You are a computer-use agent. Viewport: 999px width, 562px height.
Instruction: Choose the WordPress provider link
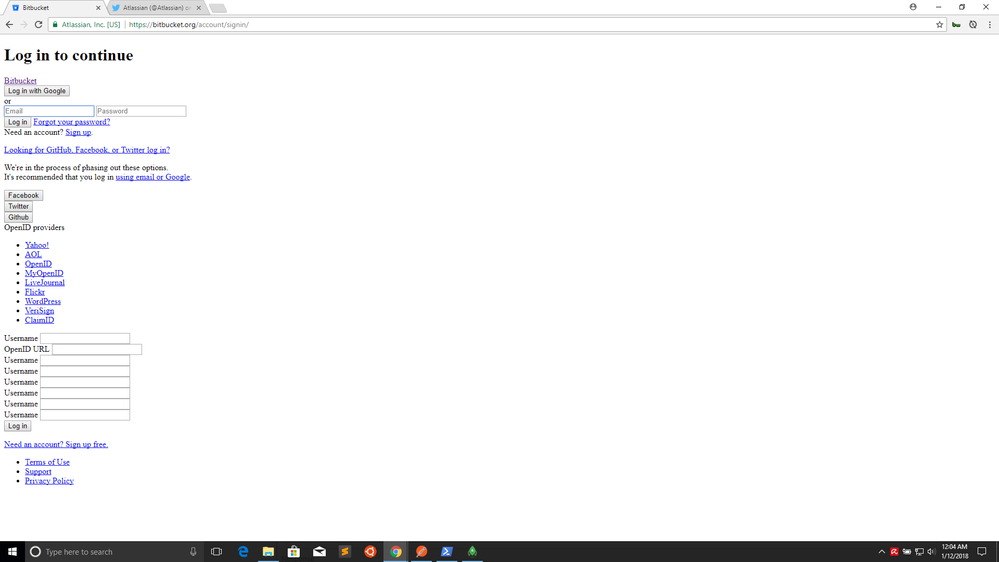pyautogui.click(x=43, y=301)
